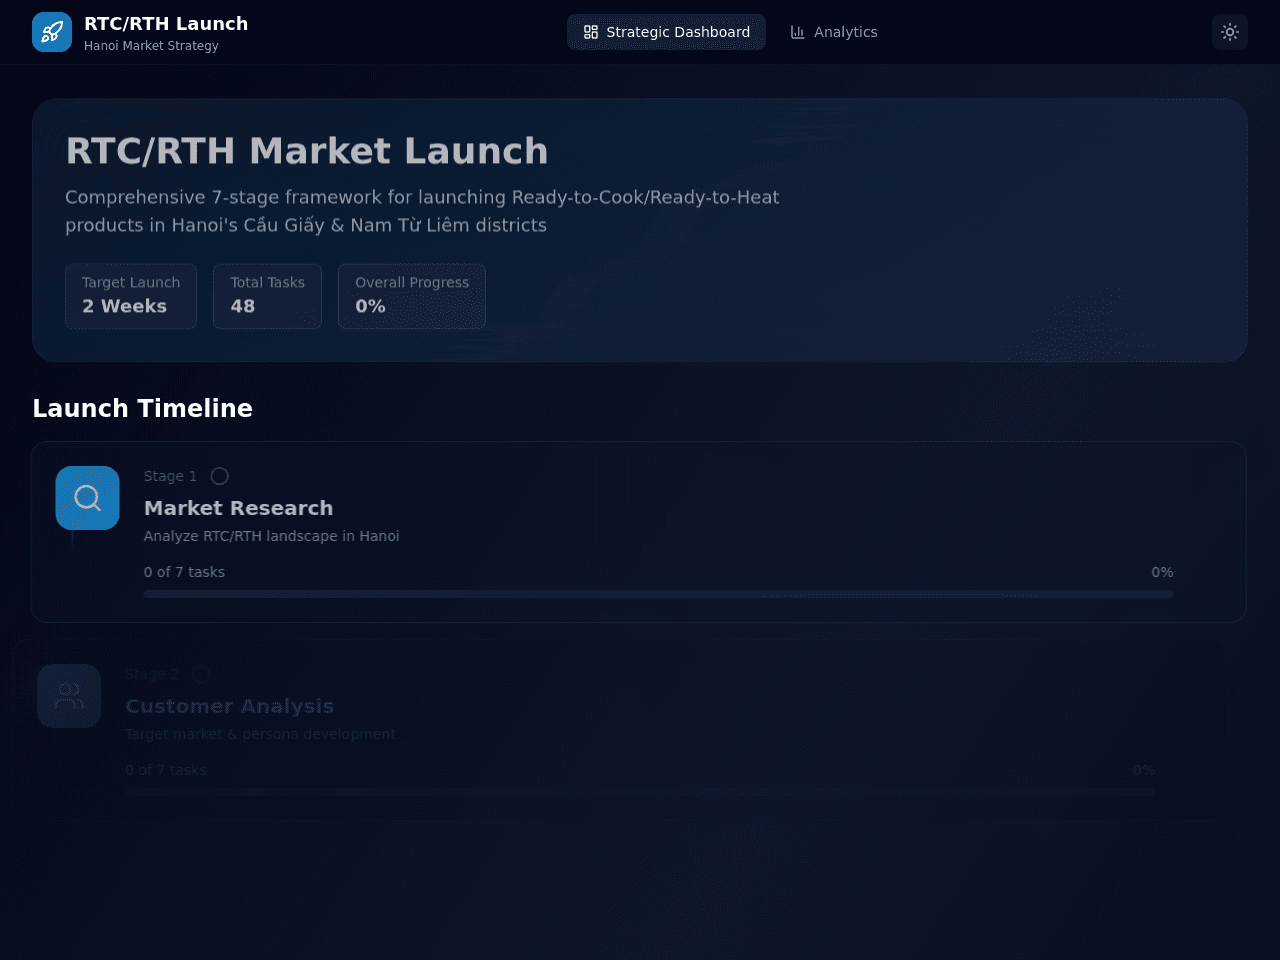Screen dimensions: 1280x960
Task: Click the Customer Analysis people icon
Action: 69,696
